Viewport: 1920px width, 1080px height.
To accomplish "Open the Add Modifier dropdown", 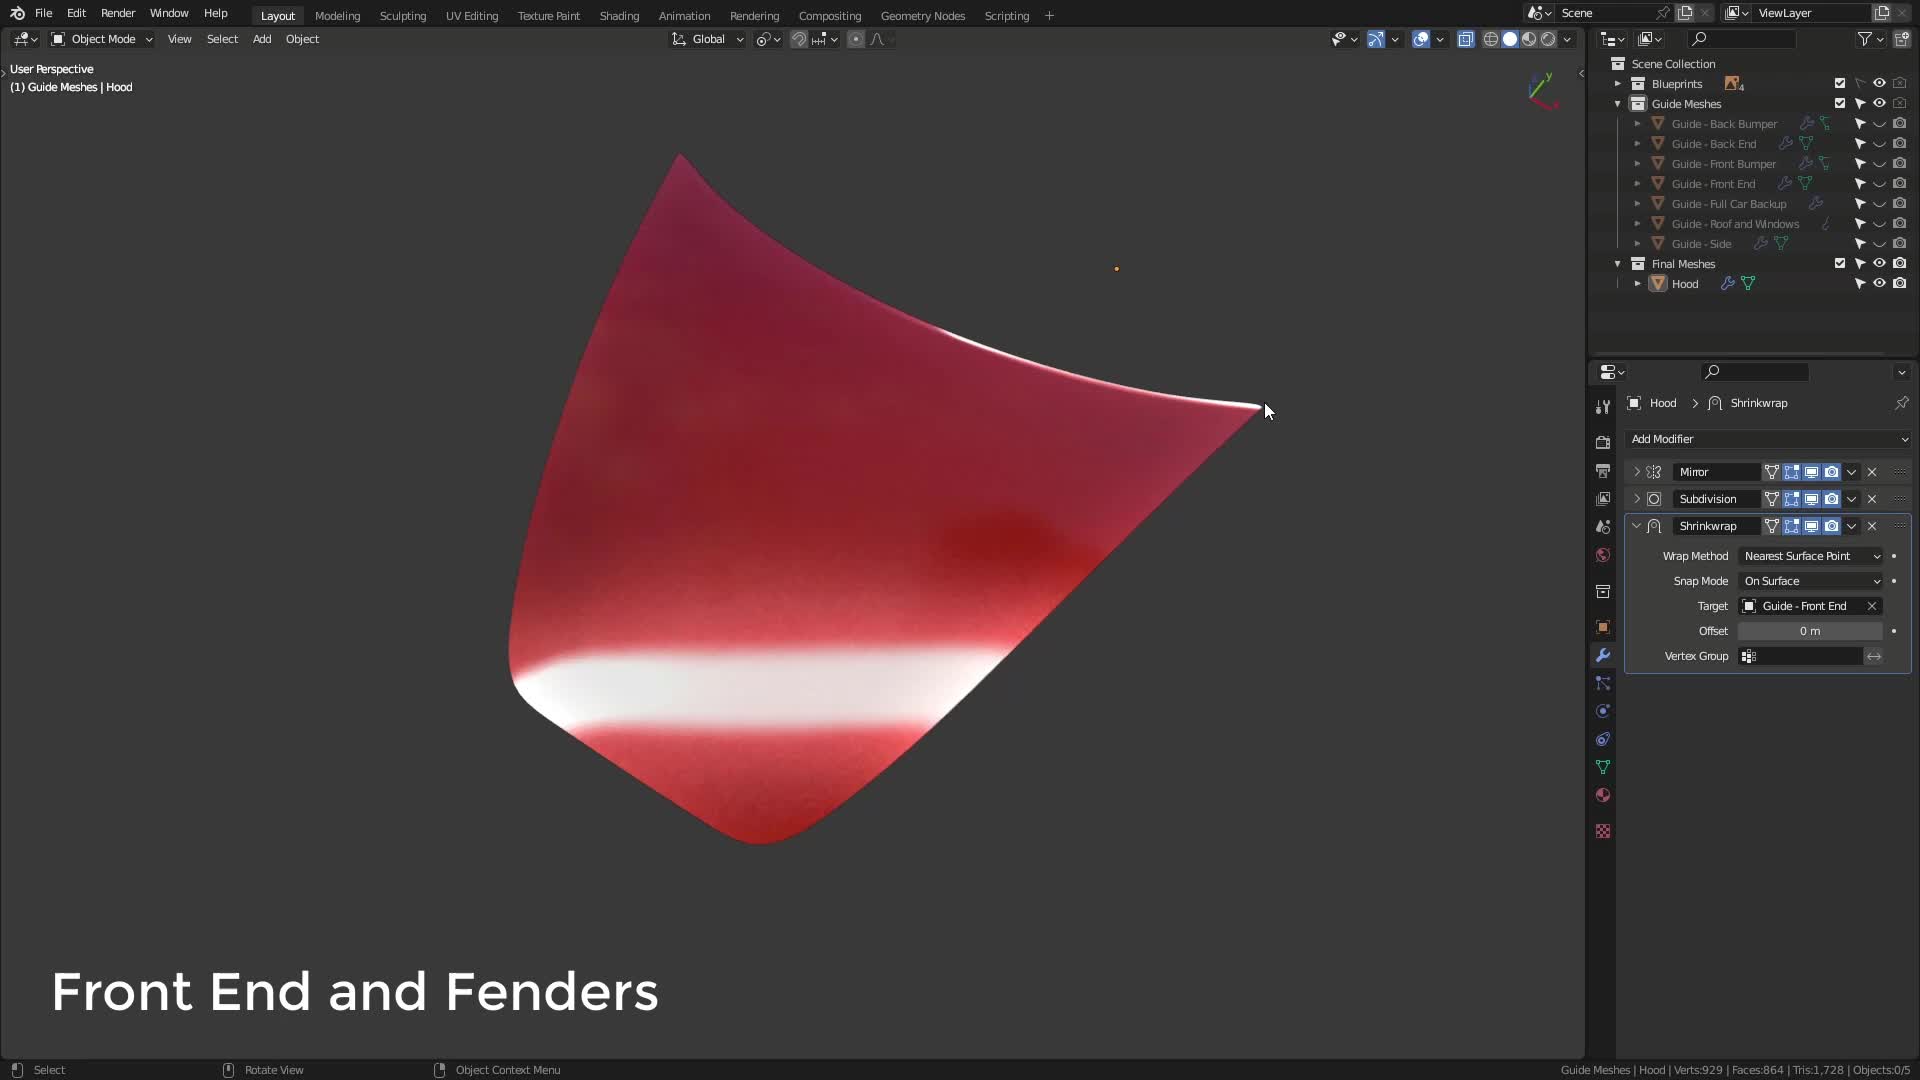I will pos(1768,439).
